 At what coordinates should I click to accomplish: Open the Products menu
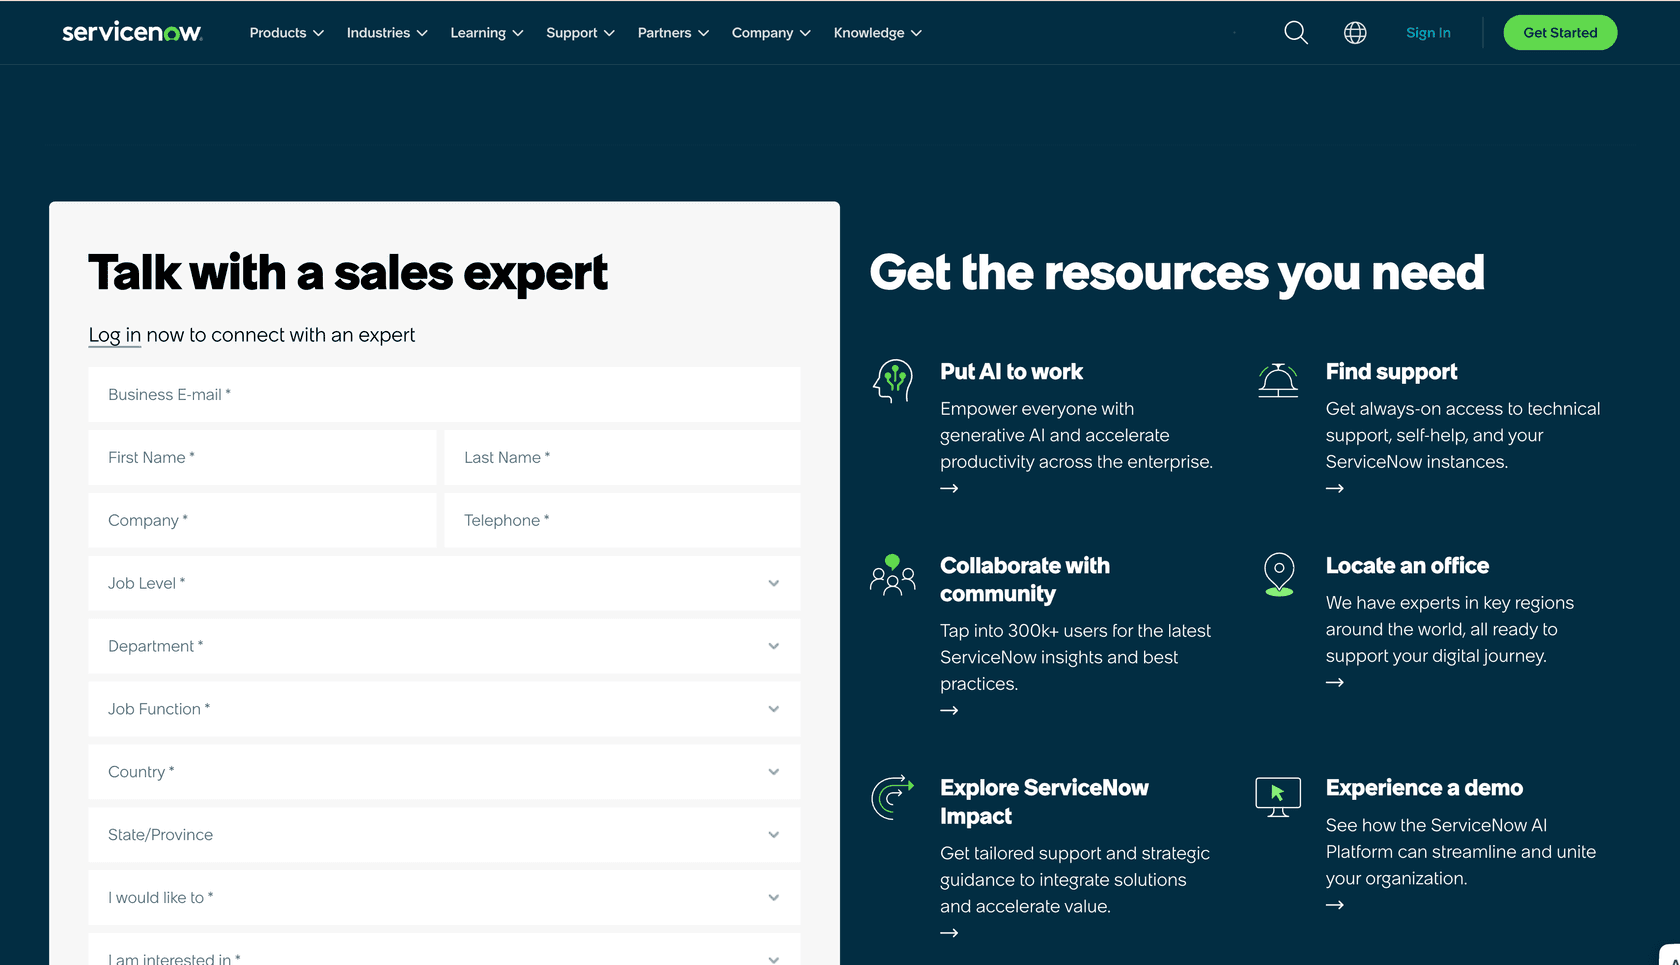click(287, 33)
